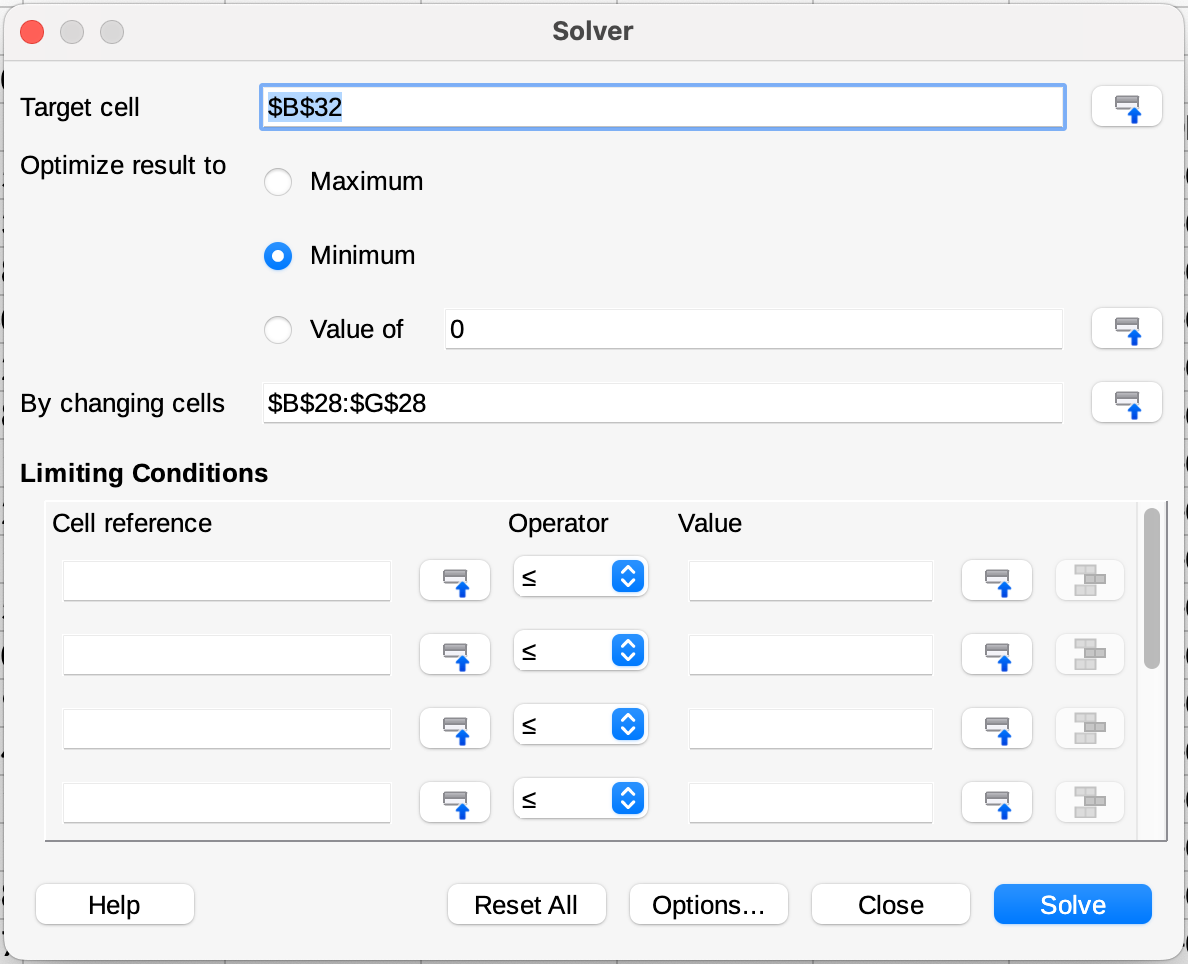Screen dimensions: 1188x964
Task: Click shrink icon next to Target cell field
Action: pyautogui.click(x=1126, y=107)
